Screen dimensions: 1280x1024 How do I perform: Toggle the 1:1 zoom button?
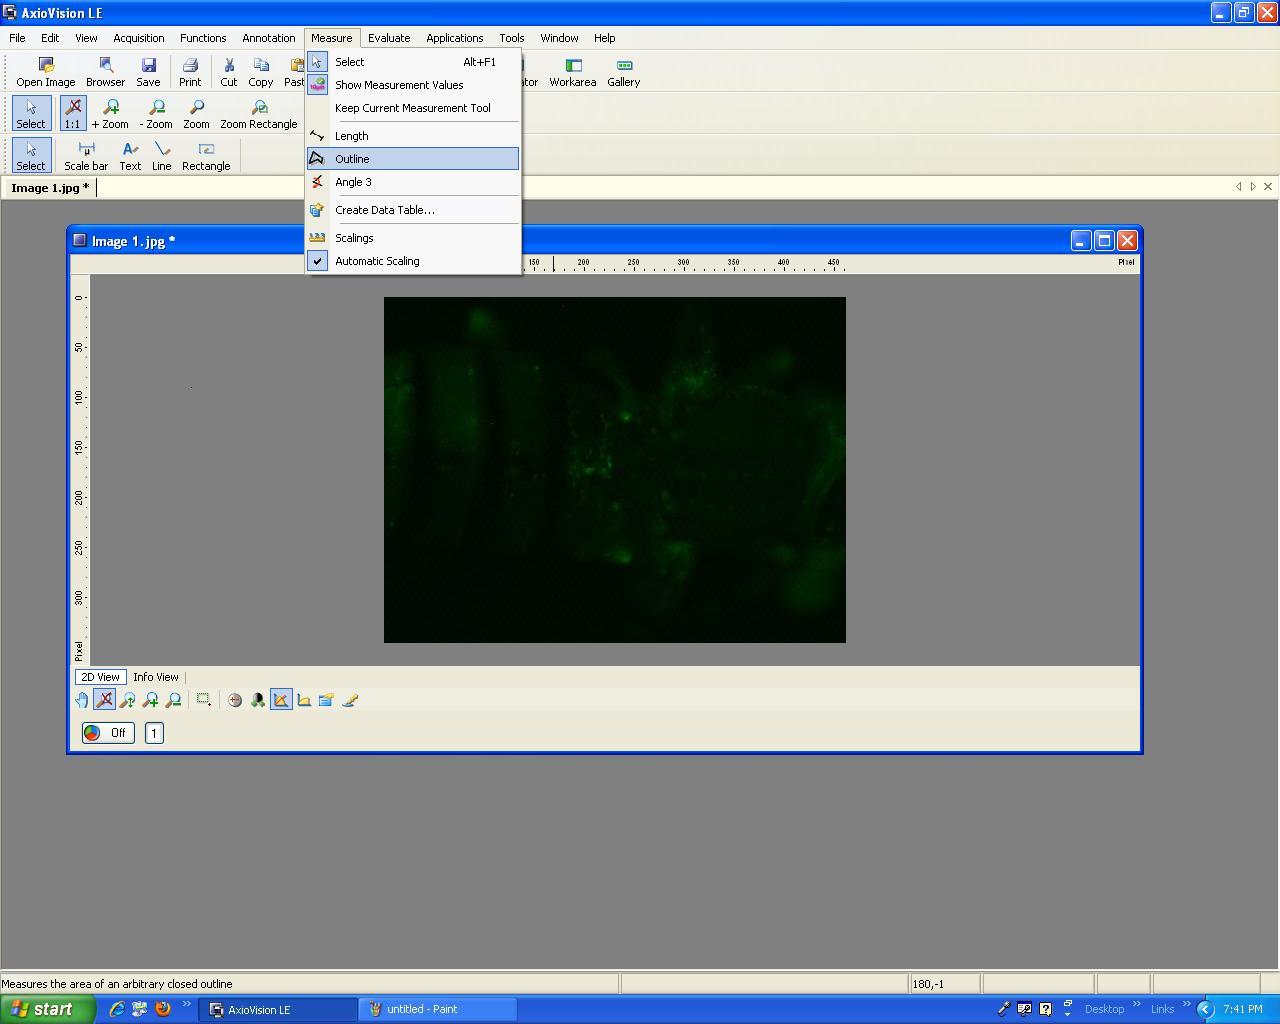(72, 113)
